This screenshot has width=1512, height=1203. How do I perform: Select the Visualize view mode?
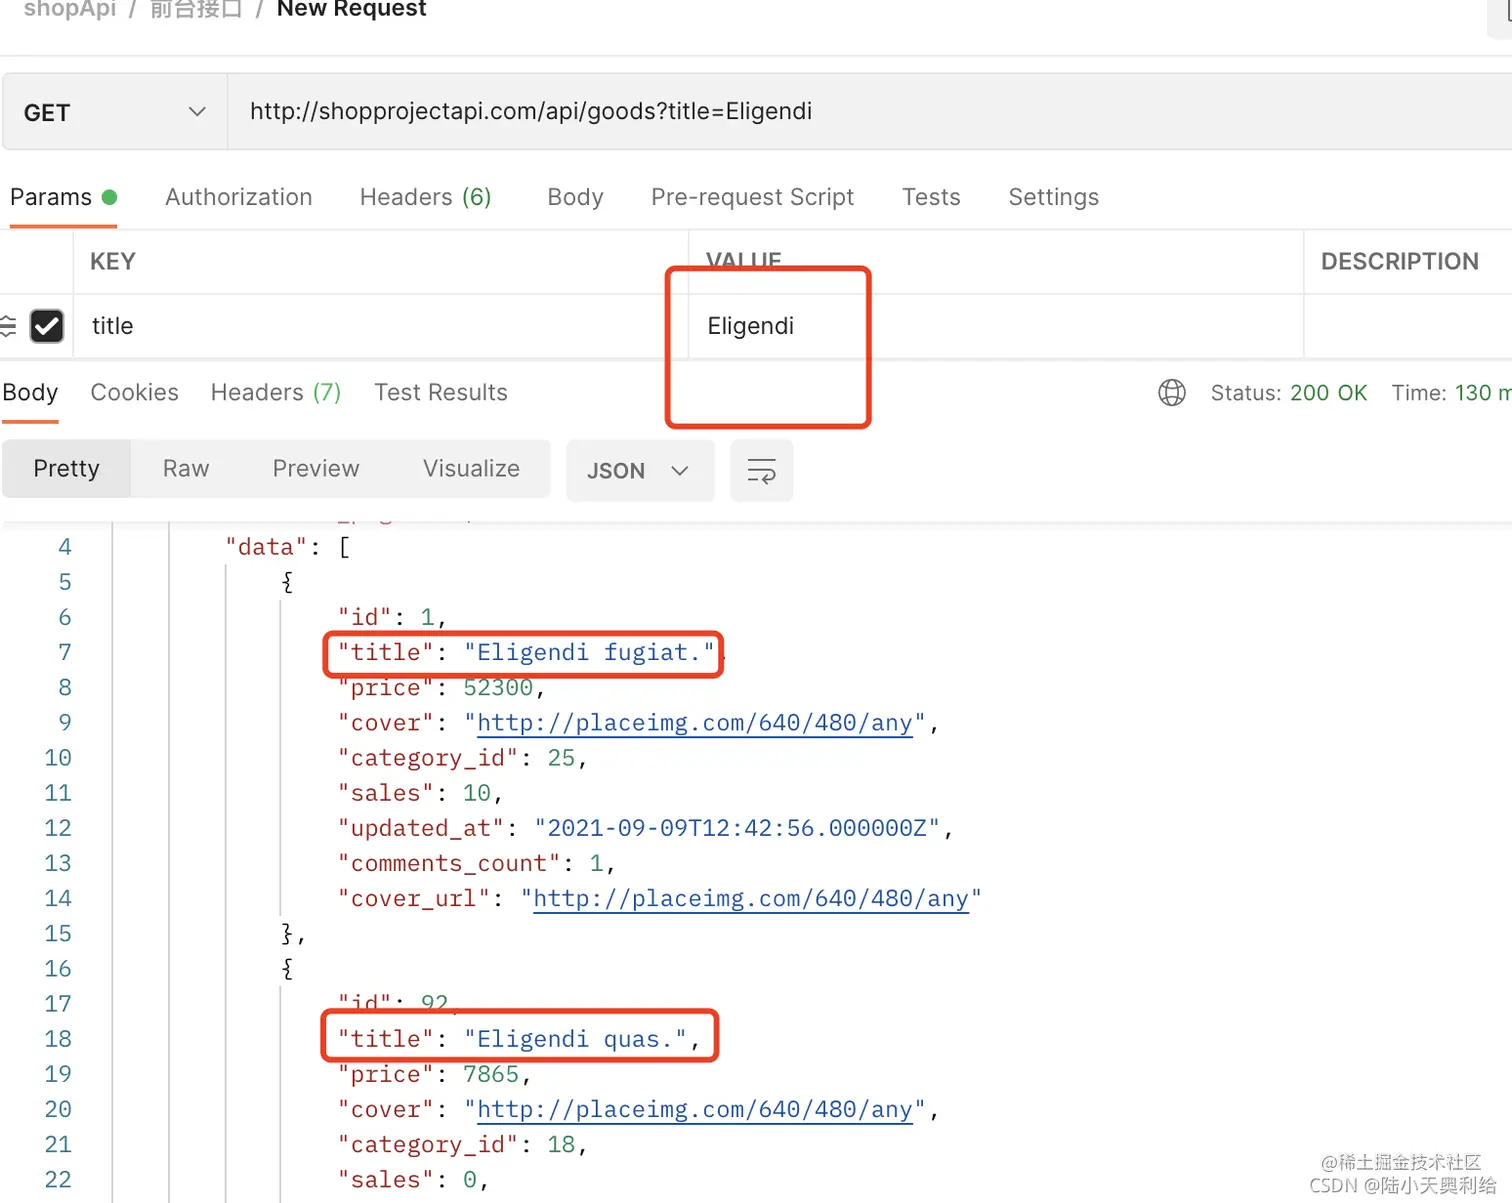coord(471,469)
